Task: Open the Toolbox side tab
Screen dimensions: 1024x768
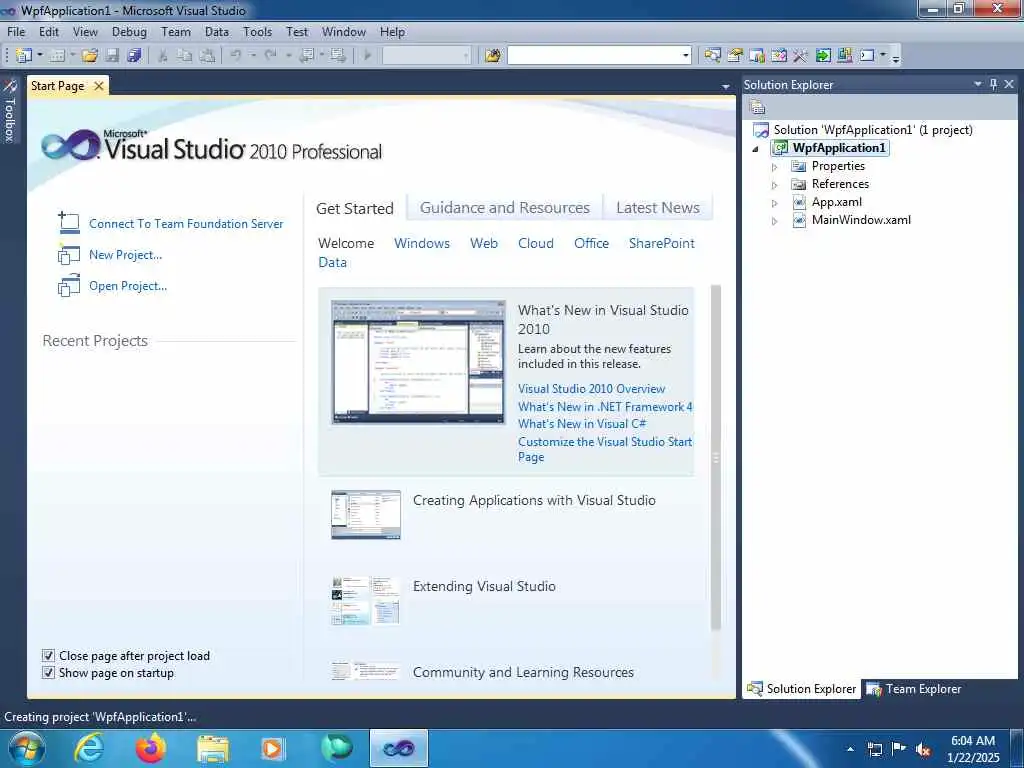Action: [9, 110]
